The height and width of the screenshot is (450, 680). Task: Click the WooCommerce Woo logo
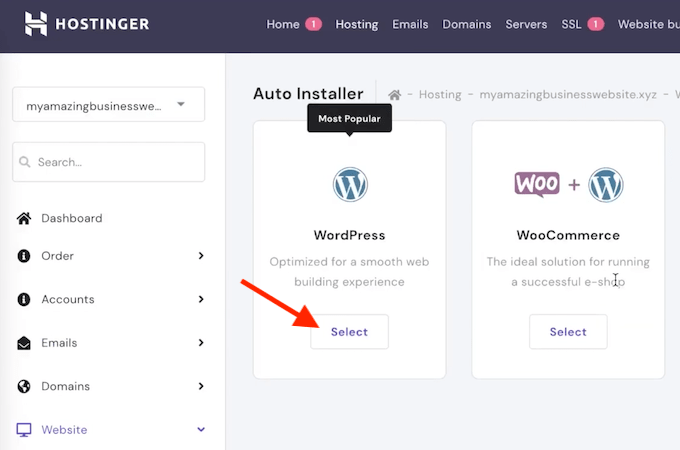(x=536, y=184)
